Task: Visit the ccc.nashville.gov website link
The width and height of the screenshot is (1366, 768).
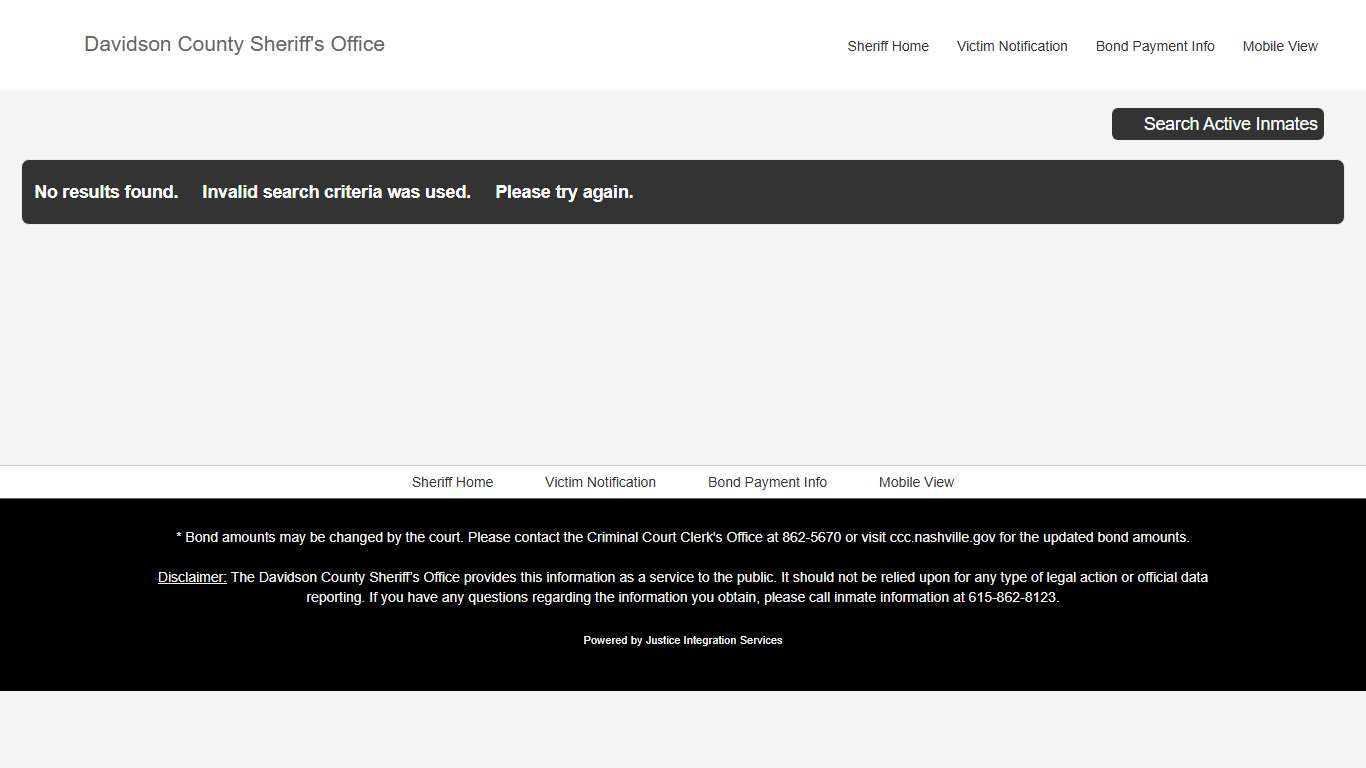Action: (x=941, y=537)
